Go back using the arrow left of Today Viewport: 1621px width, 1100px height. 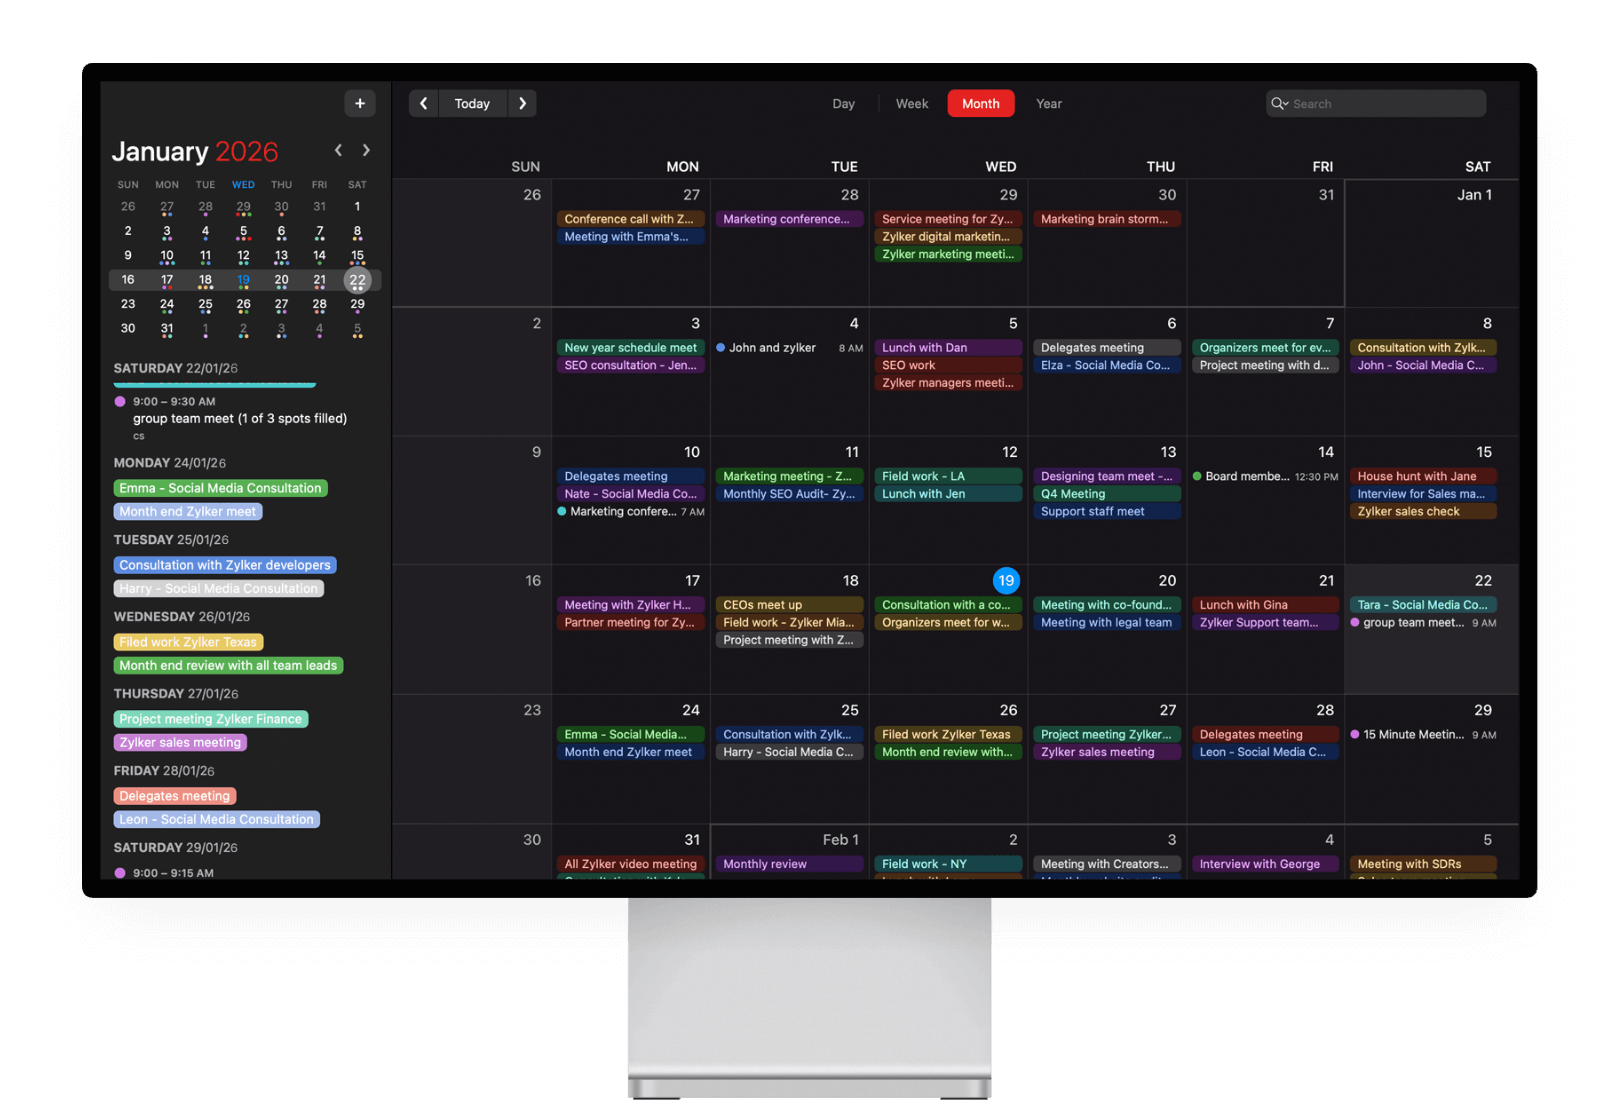[424, 103]
